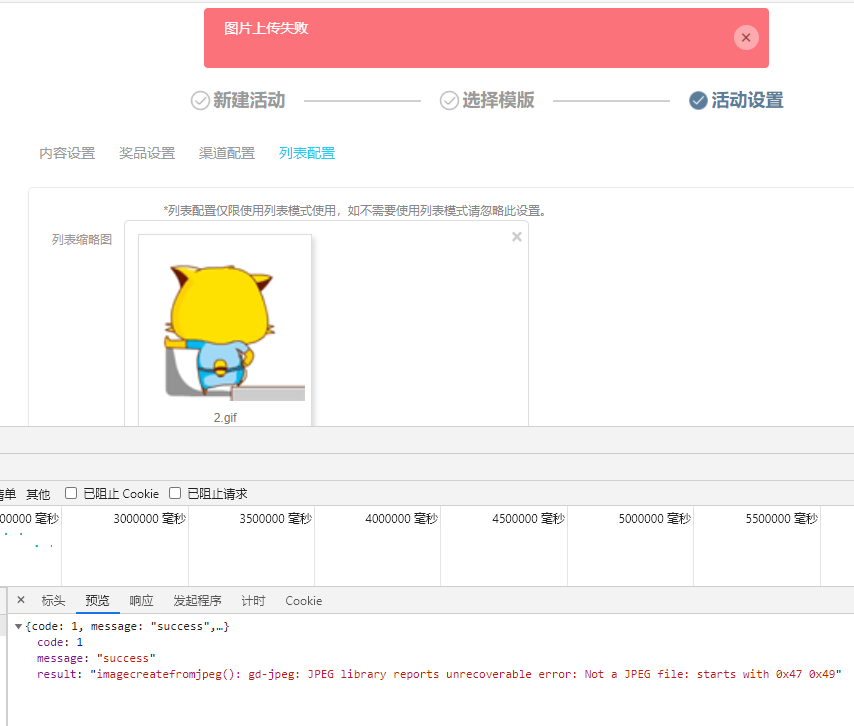Open the 内容设置 tab
This screenshot has width=854, height=726.
[67, 153]
